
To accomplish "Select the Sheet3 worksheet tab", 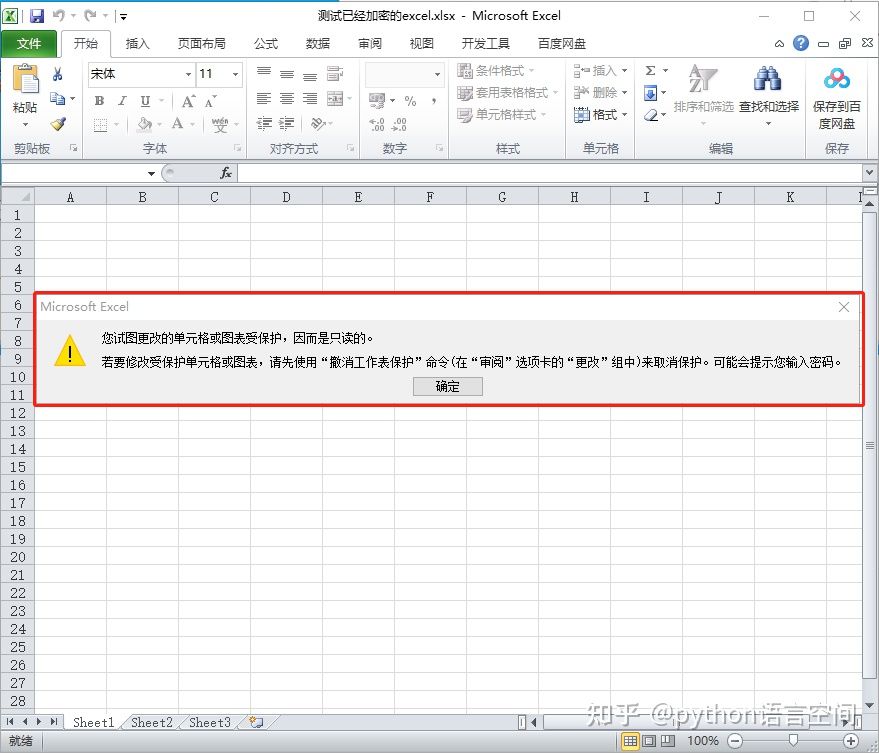I will tap(210, 722).
